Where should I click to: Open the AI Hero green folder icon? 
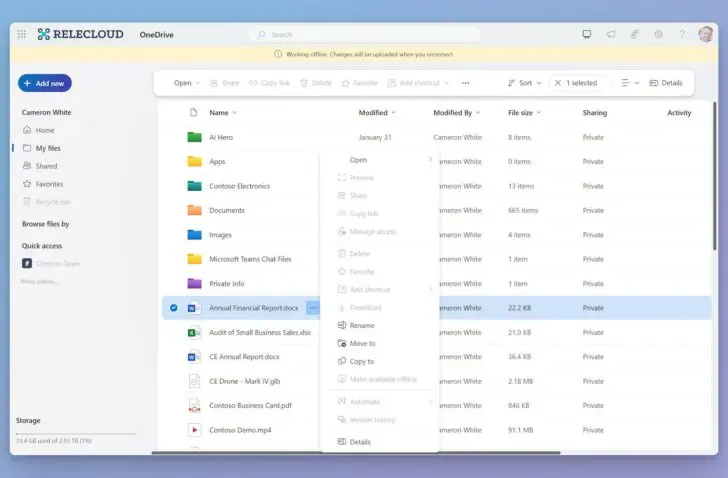click(x=194, y=137)
